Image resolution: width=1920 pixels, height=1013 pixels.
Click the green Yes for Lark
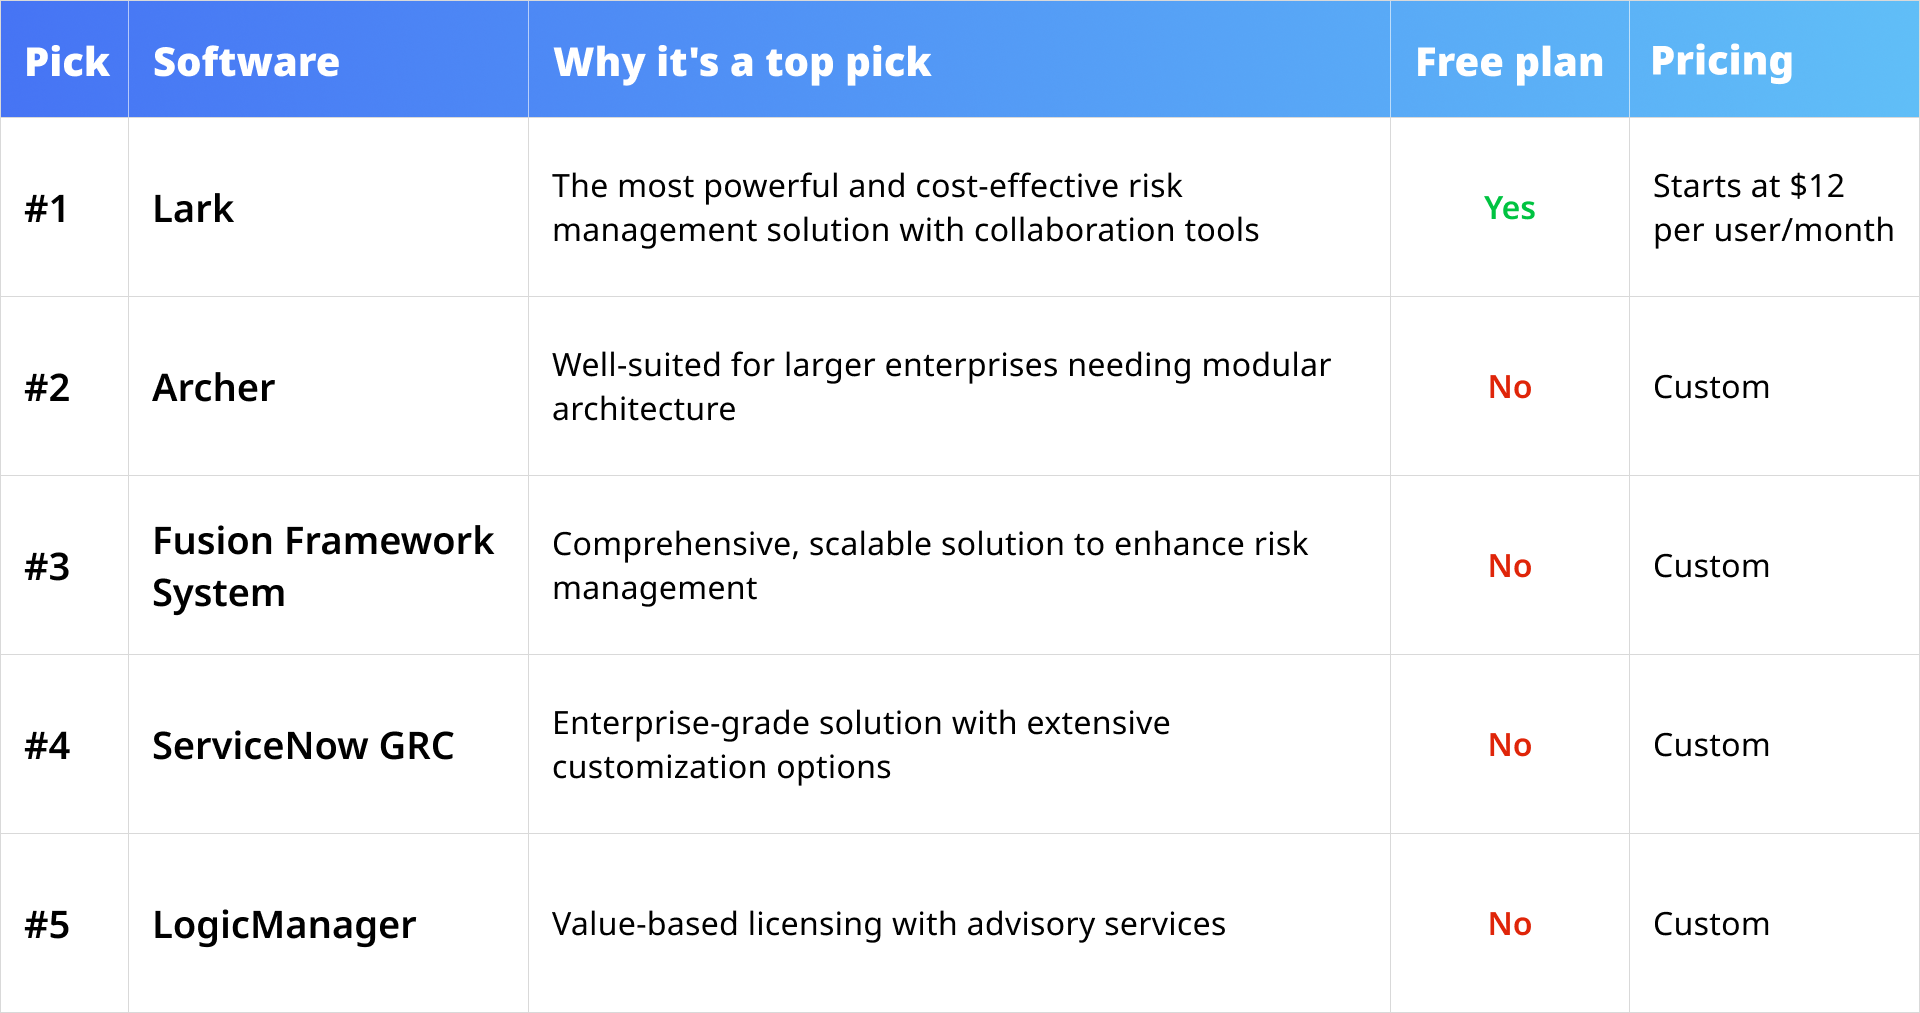1509,208
